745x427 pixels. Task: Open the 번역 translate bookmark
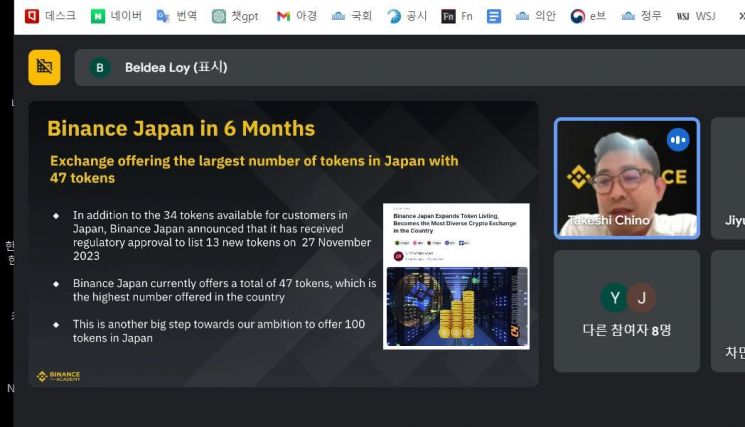pyautogui.click(x=177, y=16)
